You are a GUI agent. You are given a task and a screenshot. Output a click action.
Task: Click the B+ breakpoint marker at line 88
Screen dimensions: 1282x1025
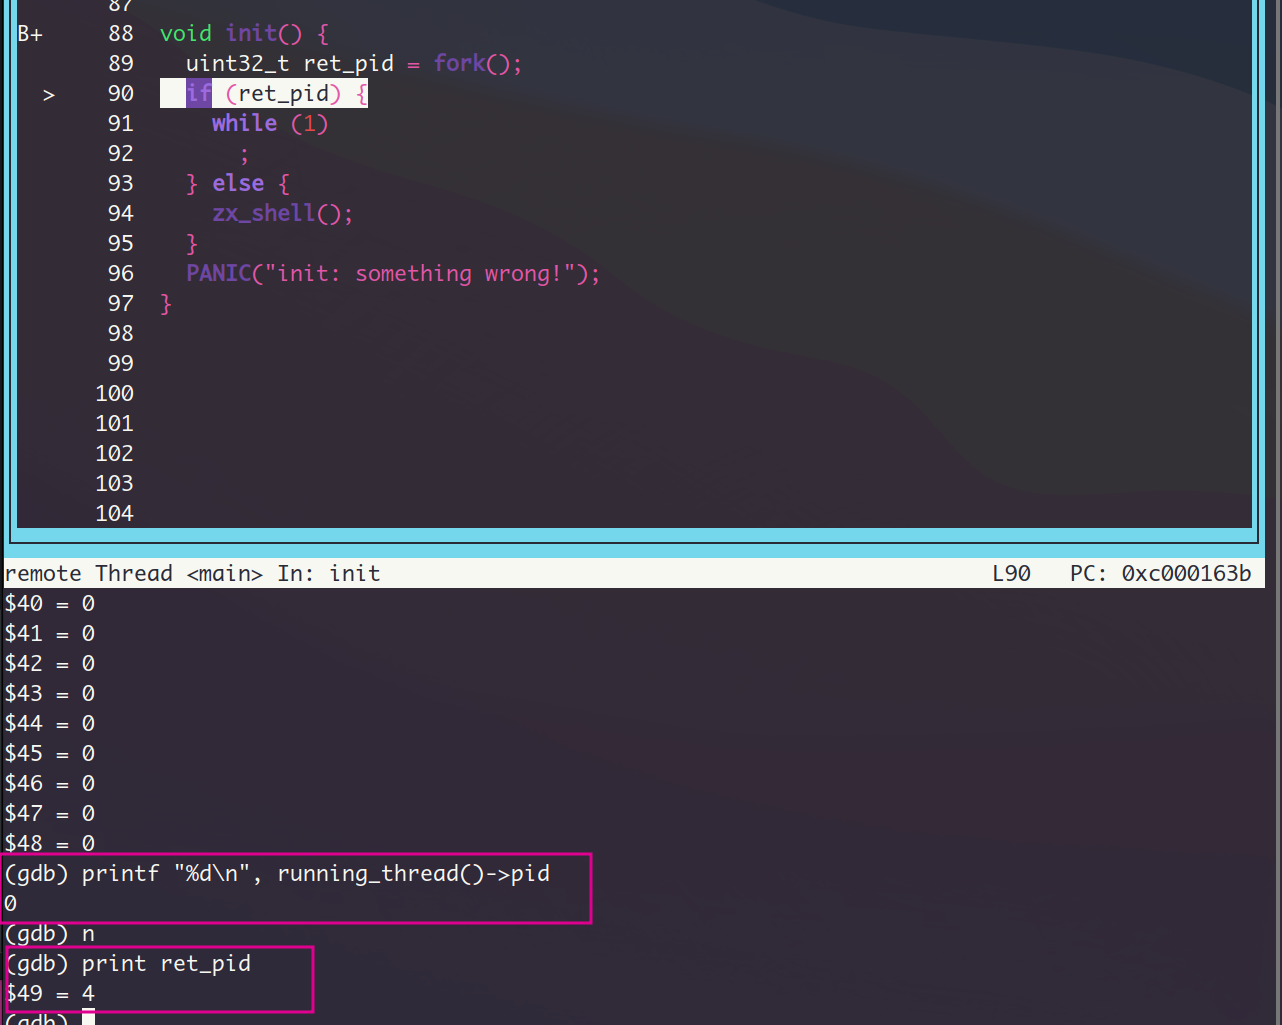click(x=30, y=34)
